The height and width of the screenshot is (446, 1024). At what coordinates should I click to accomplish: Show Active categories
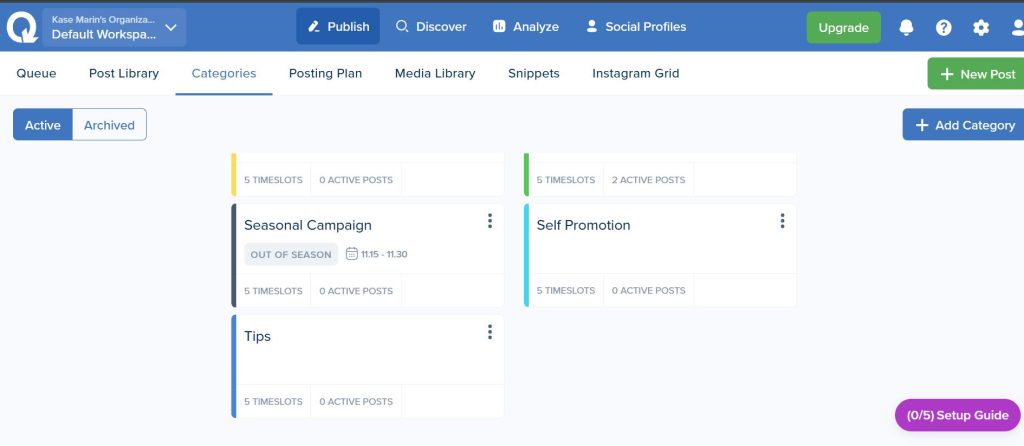tap(42, 125)
